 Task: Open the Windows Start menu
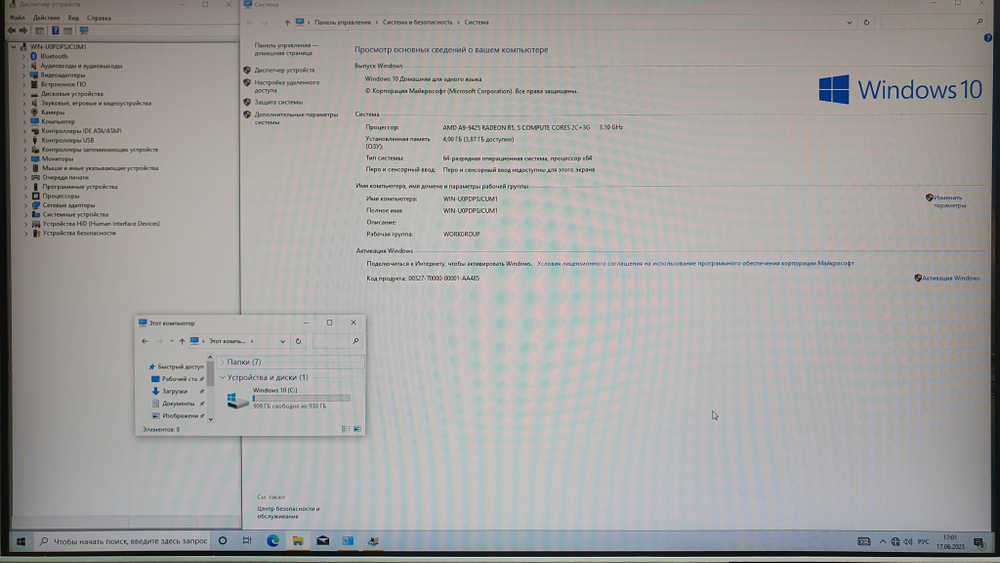coord(20,541)
